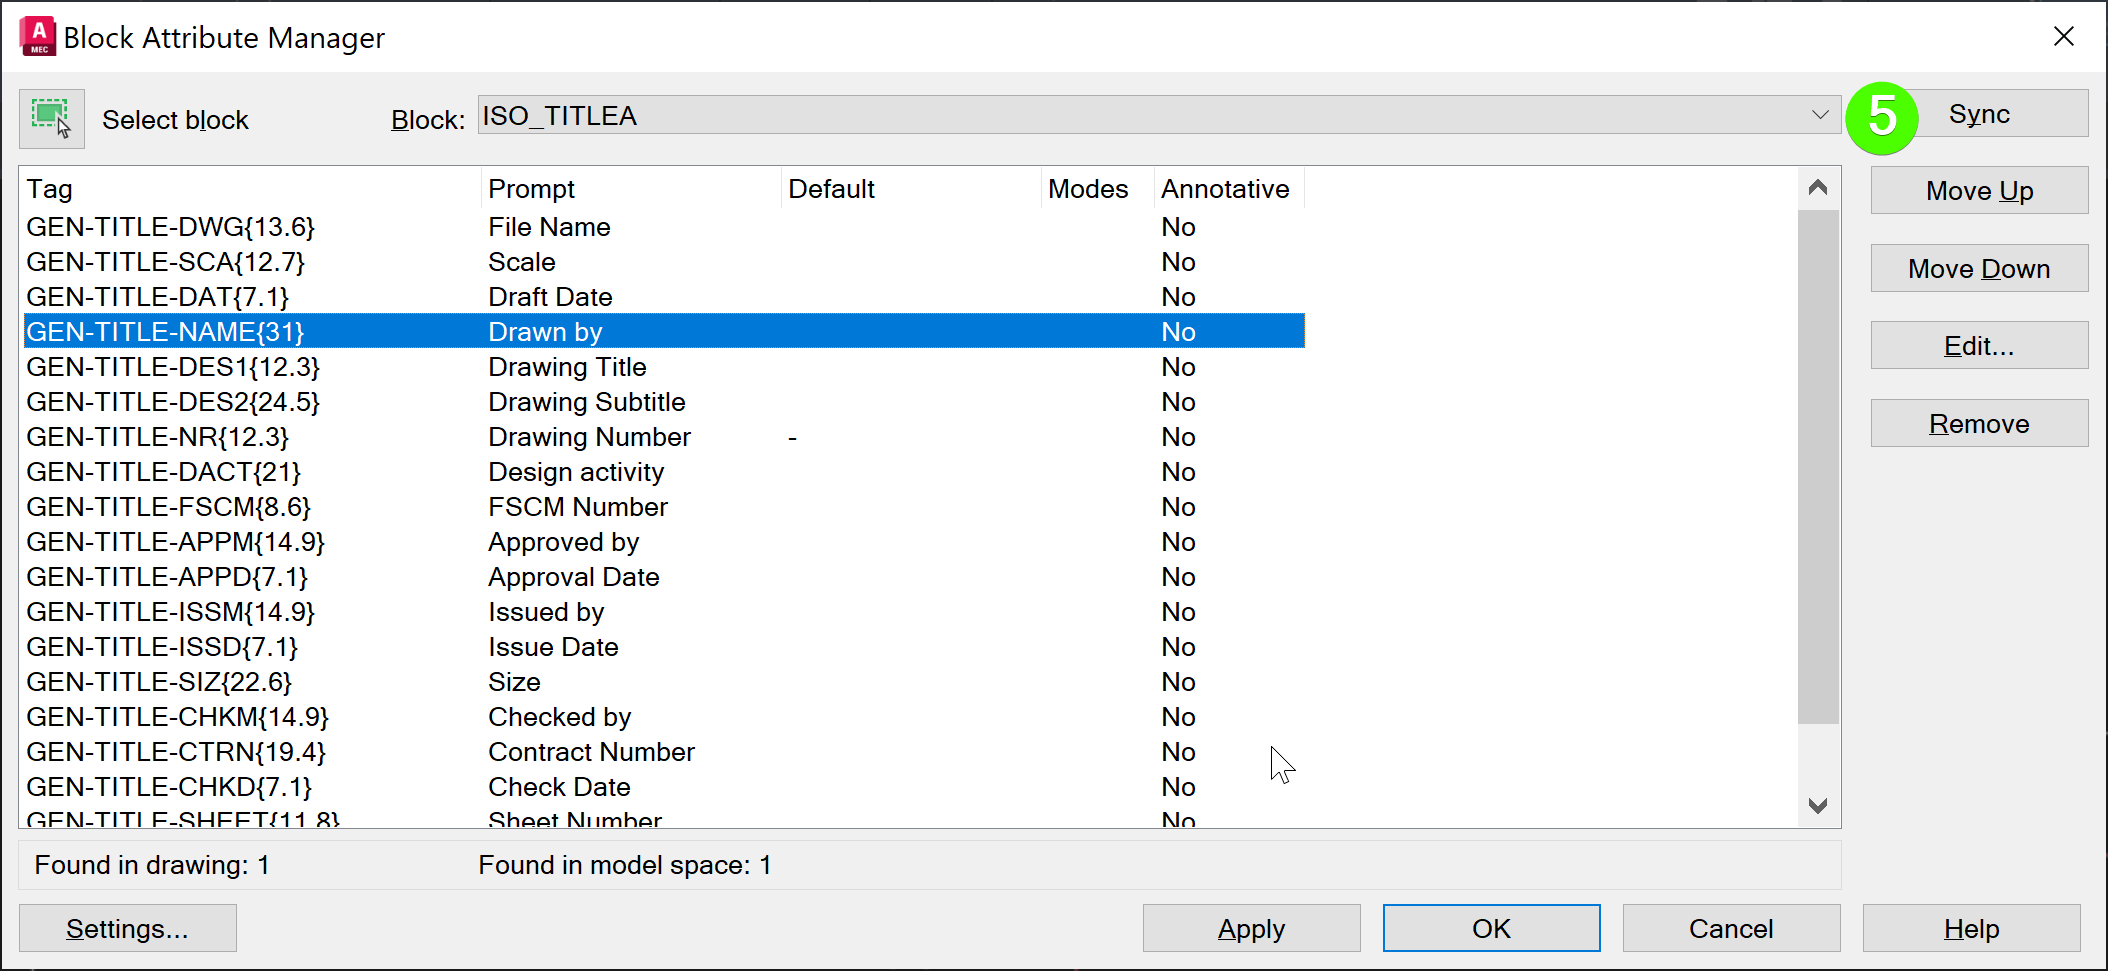
Task: Open the Settings dialog
Action: click(127, 929)
